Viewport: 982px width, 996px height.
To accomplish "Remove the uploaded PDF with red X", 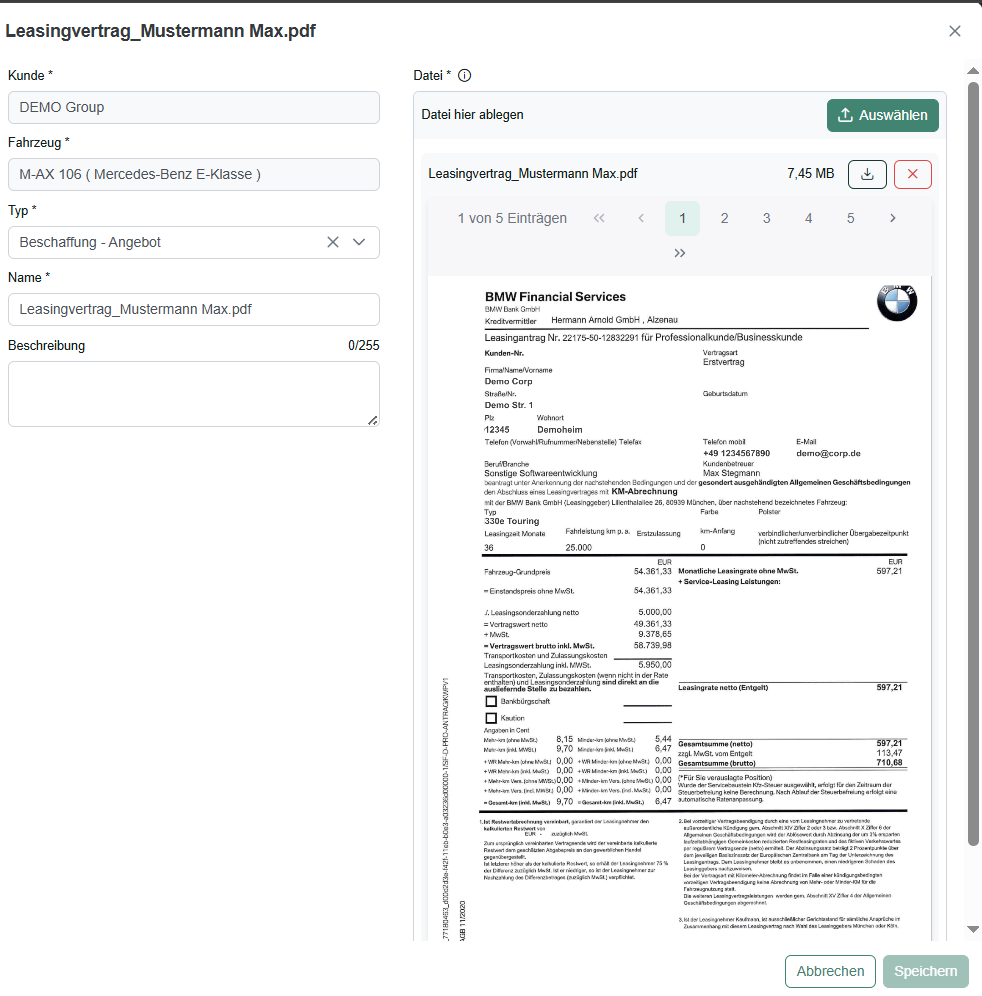I will [x=913, y=174].
